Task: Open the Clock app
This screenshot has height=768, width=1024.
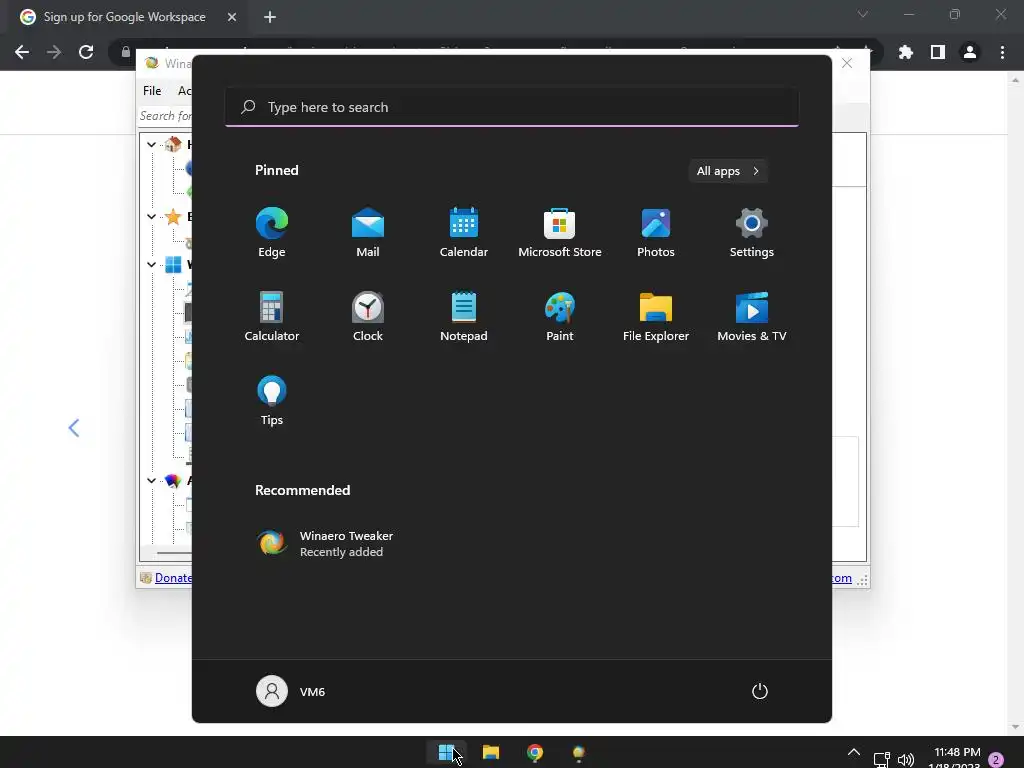Action: point(368,316)
